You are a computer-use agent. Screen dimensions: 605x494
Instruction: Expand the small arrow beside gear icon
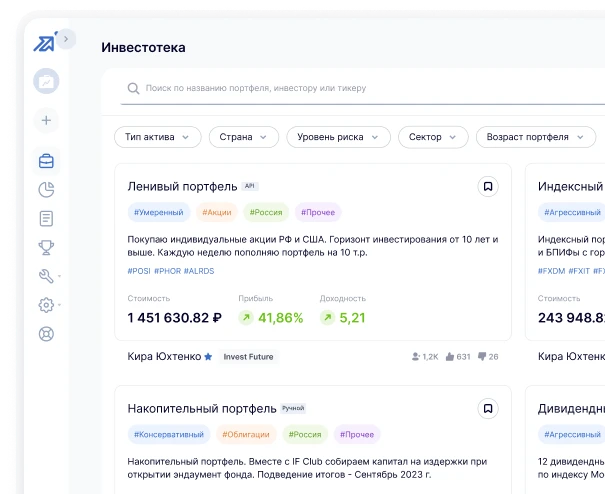pyautogui.click(x=59, y=305)
